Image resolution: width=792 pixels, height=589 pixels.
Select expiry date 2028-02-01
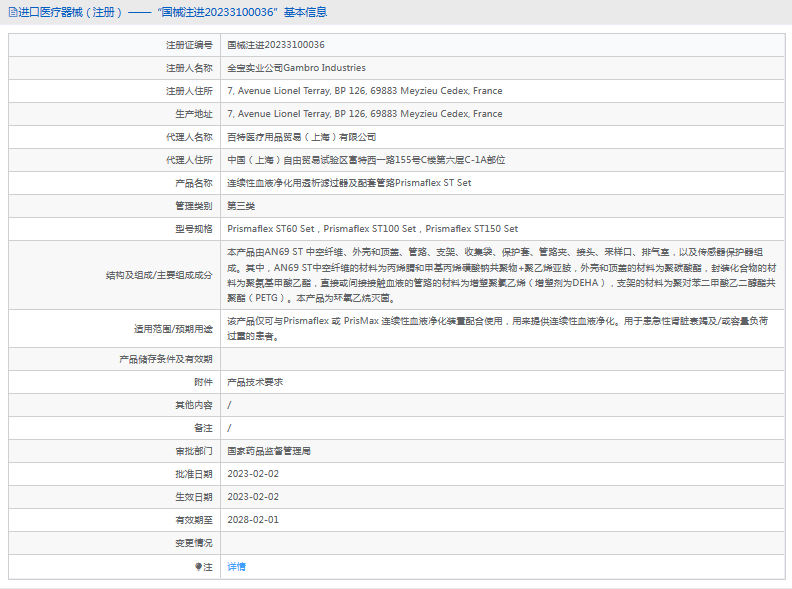point(253,520)
